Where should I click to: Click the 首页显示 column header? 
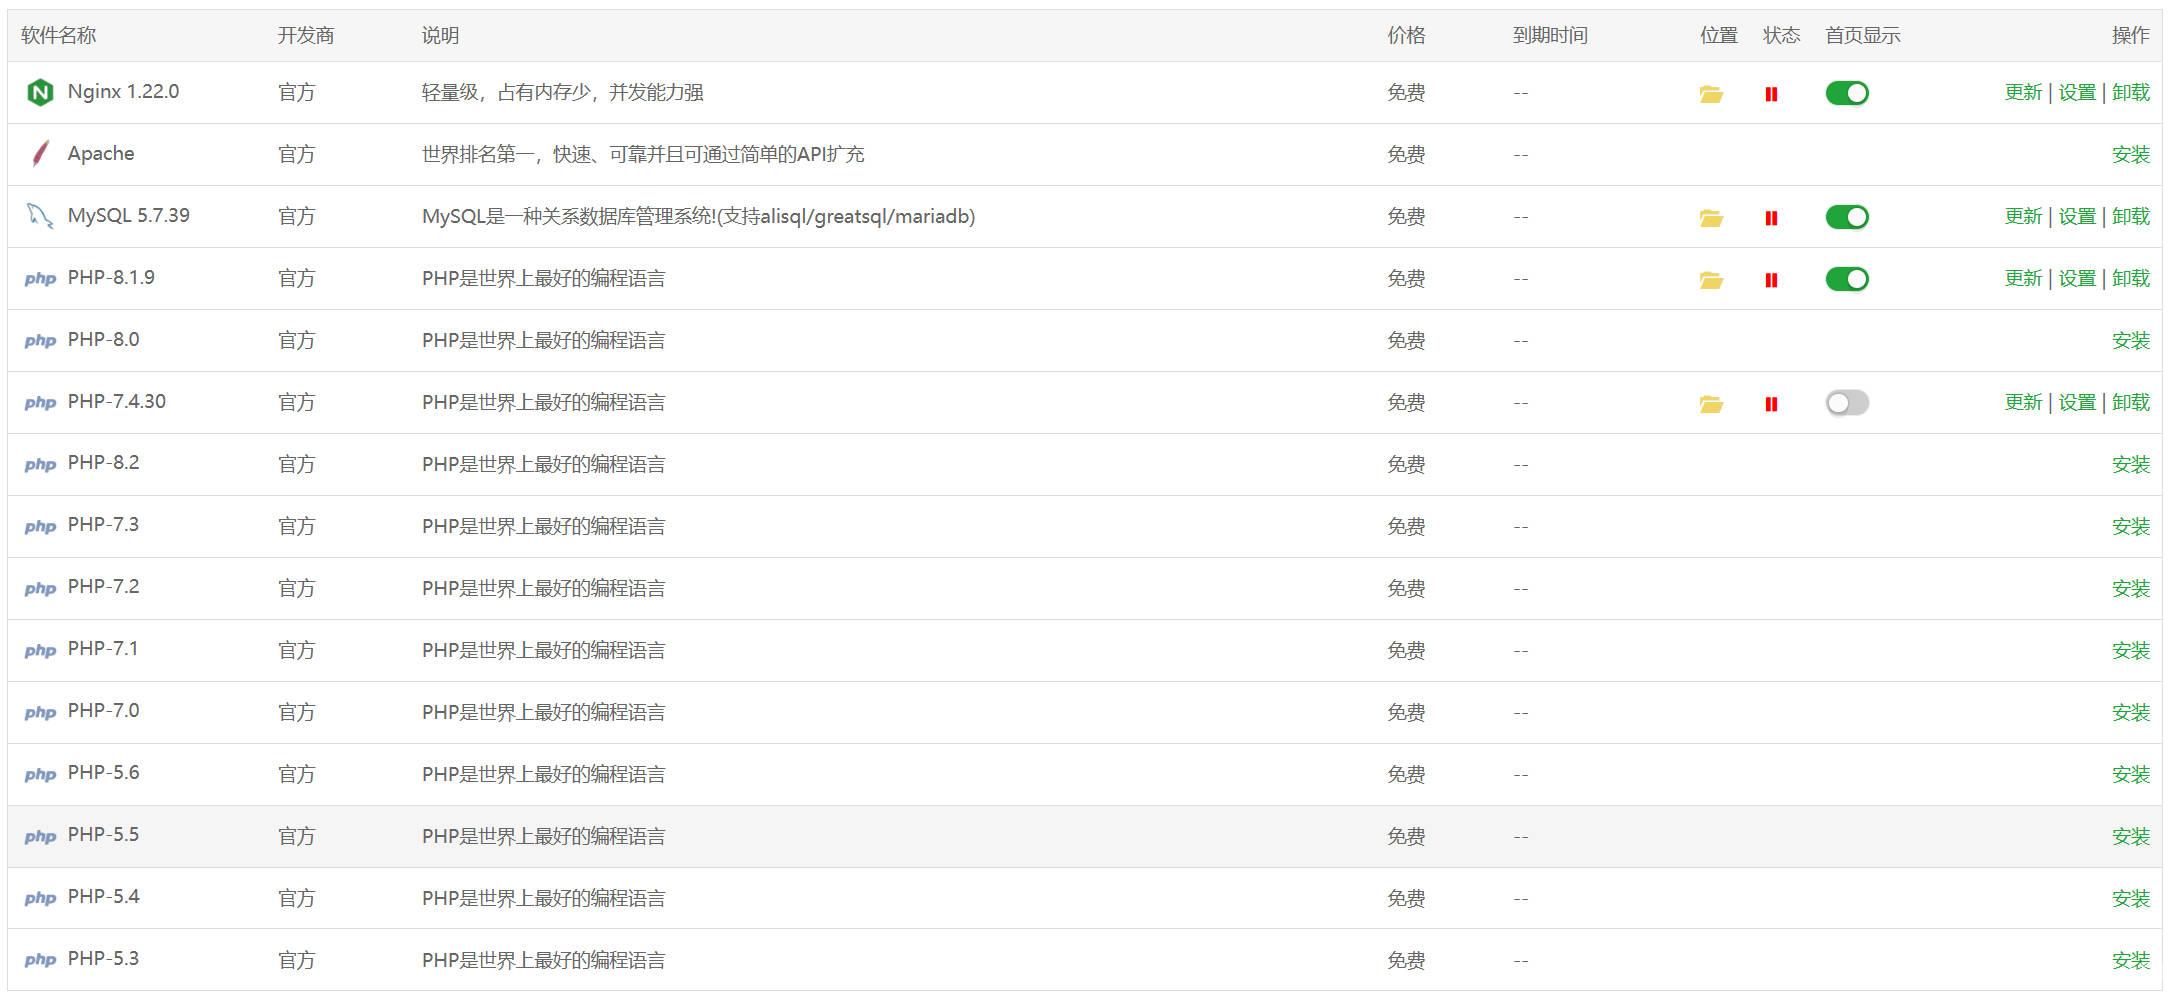point(1863,36)
